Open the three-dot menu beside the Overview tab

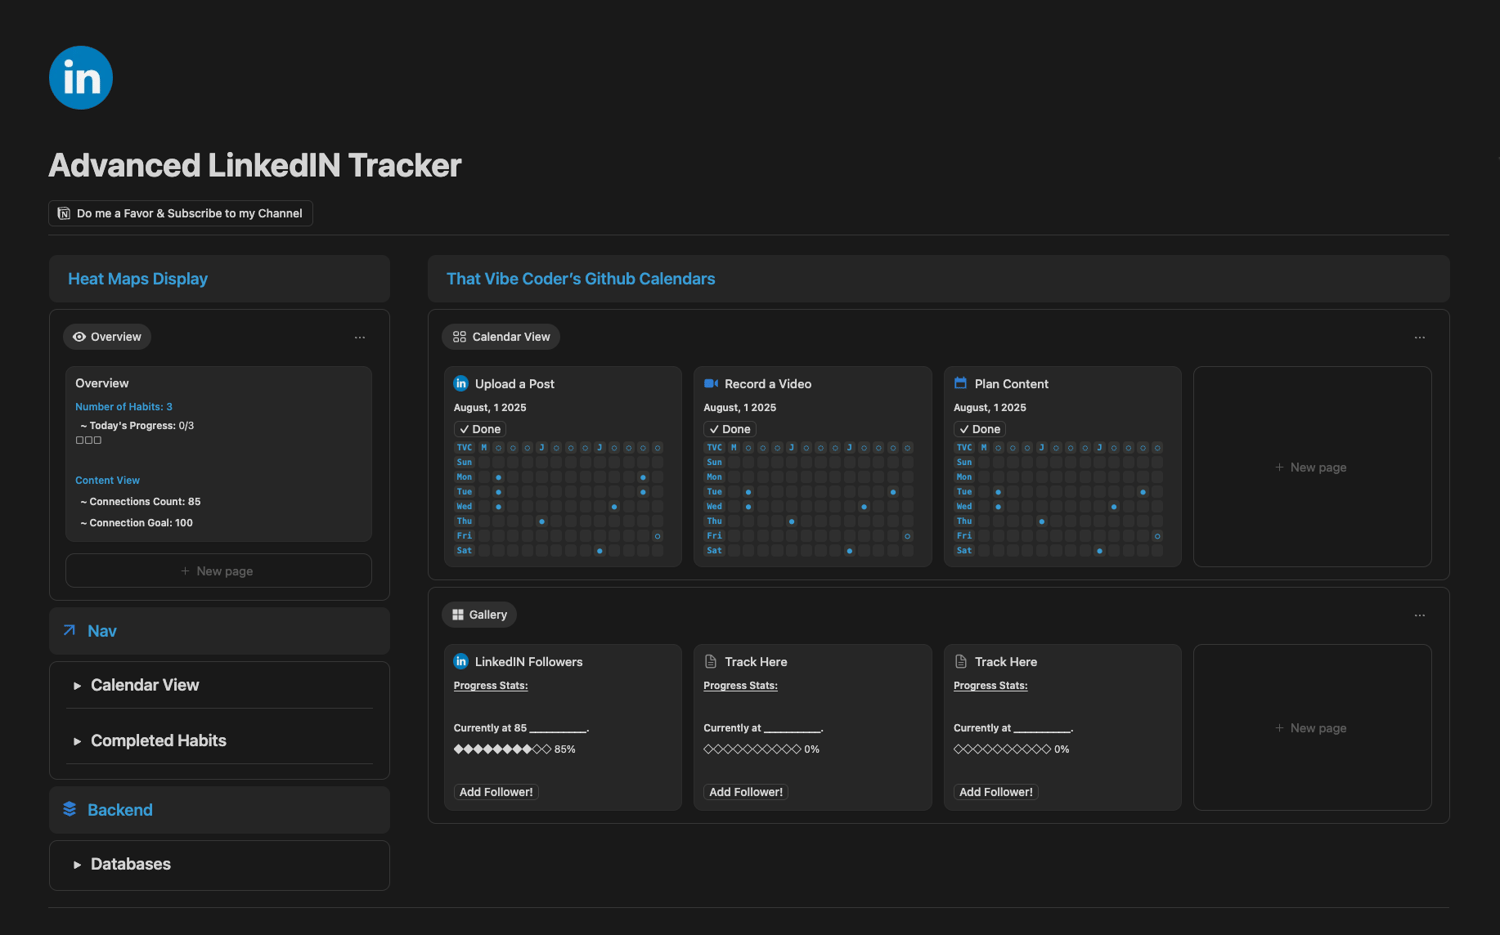360,338
